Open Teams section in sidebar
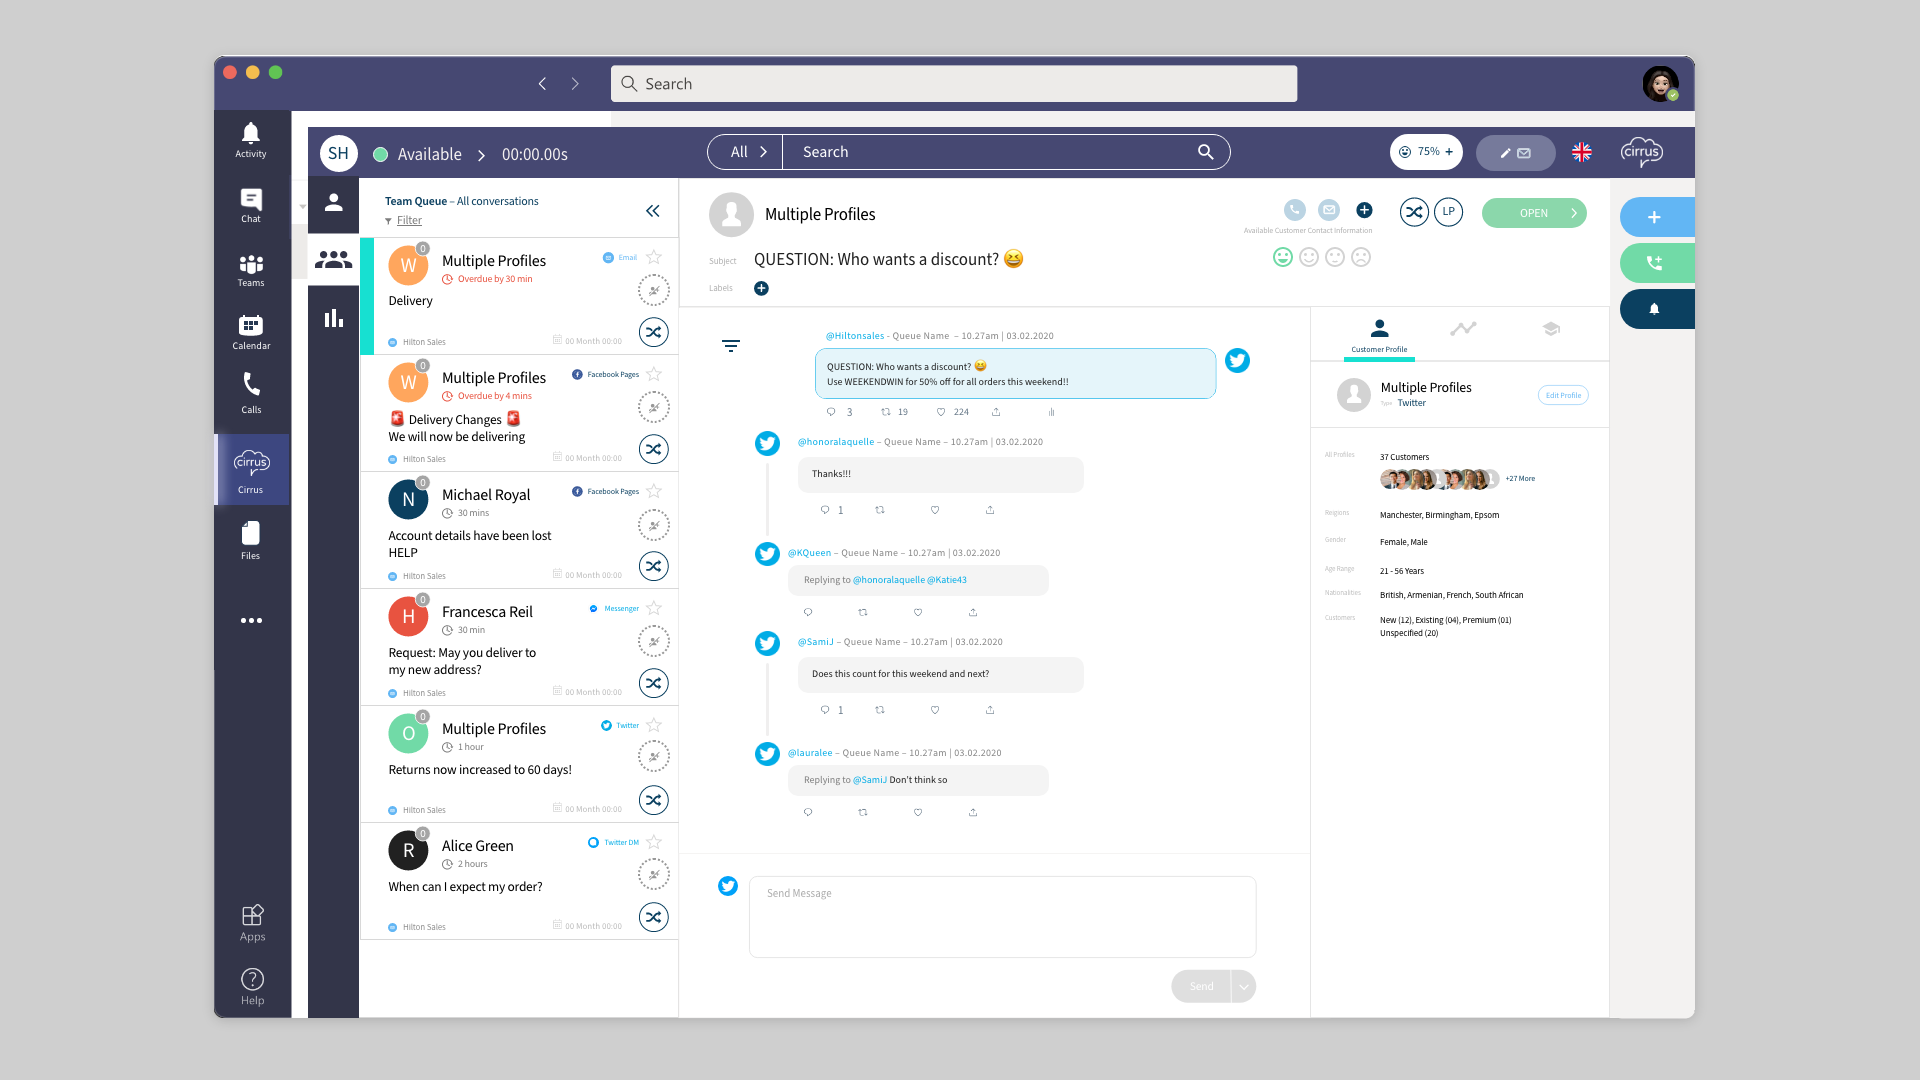 (x=251, y=270)
